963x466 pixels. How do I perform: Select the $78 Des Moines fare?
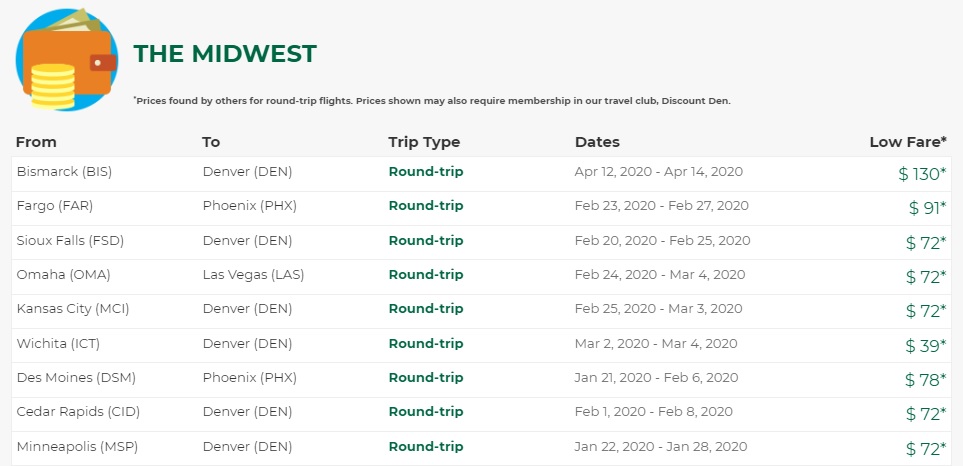pos(925,380)
